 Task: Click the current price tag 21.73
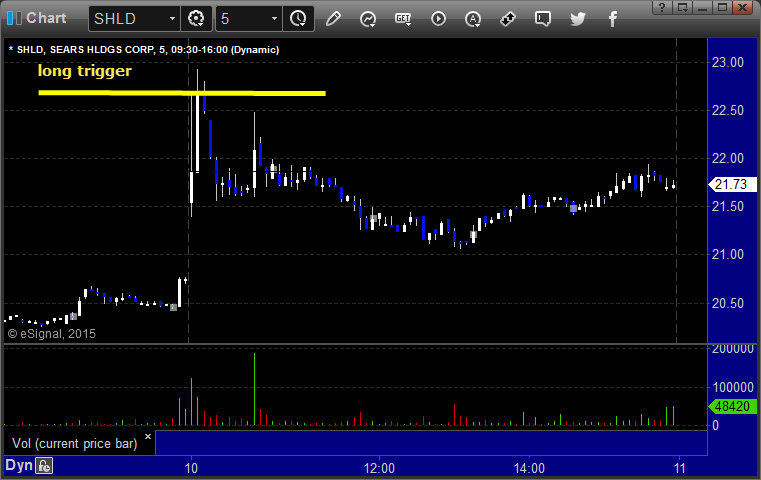731,184
